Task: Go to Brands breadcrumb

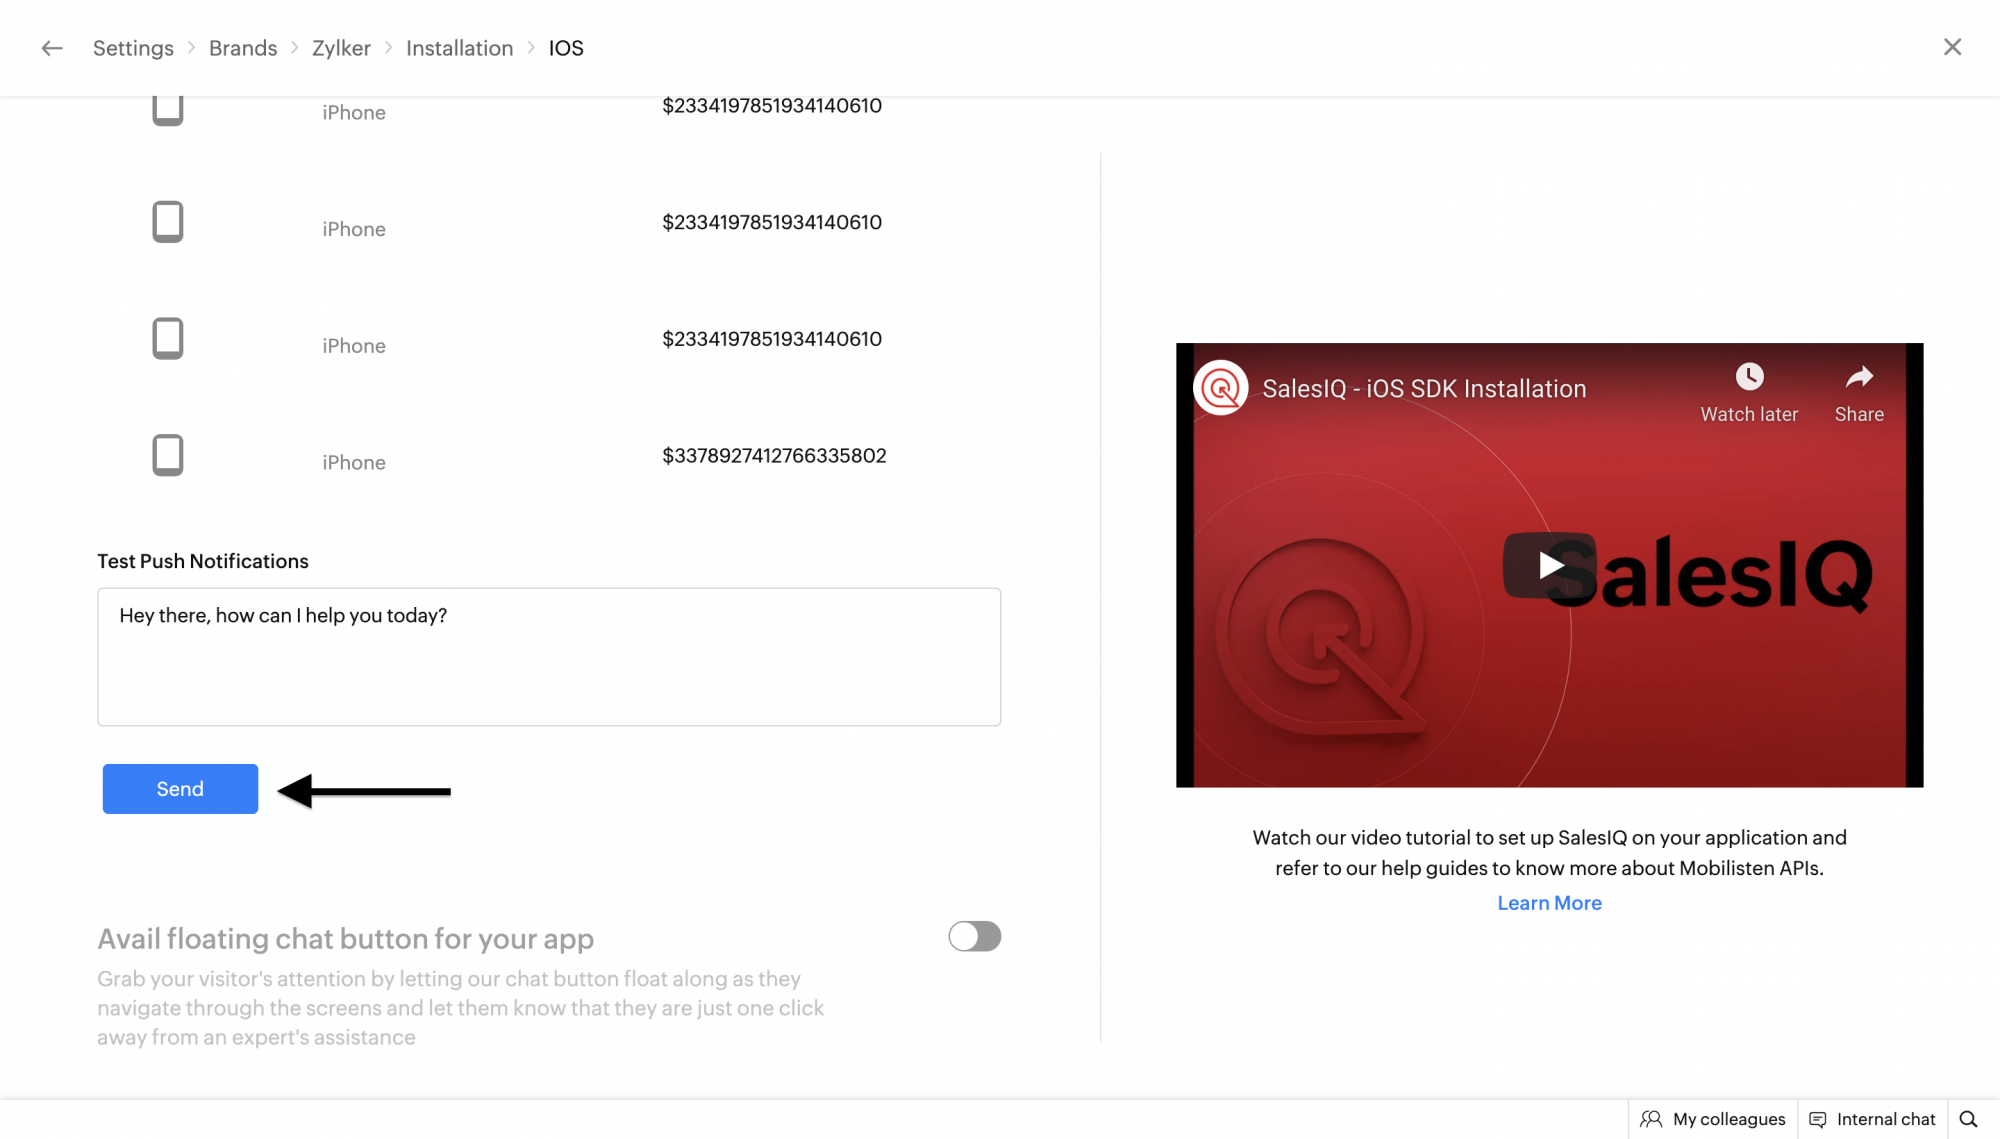Action: click(x=243, y=48)
